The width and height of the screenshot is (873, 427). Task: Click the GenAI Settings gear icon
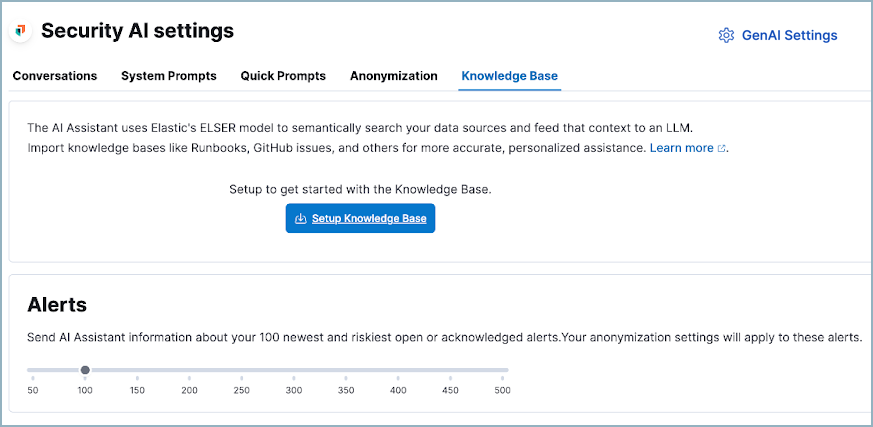pos(726,35)
